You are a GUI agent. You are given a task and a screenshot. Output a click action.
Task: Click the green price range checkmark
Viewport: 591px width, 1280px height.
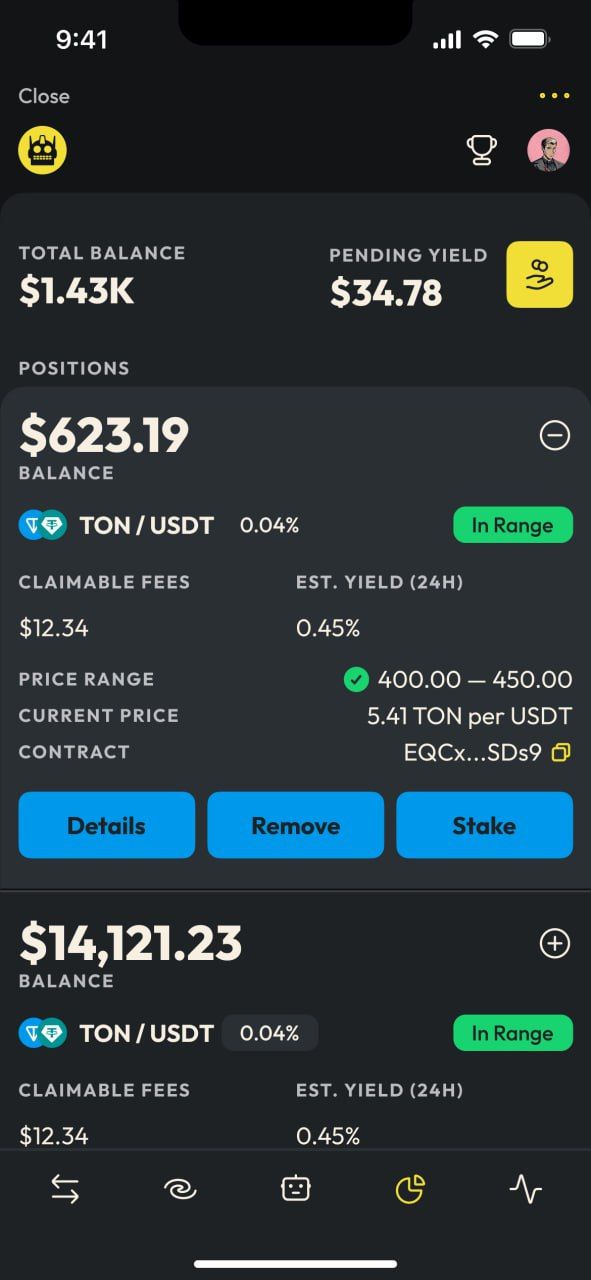coord(355,680)
